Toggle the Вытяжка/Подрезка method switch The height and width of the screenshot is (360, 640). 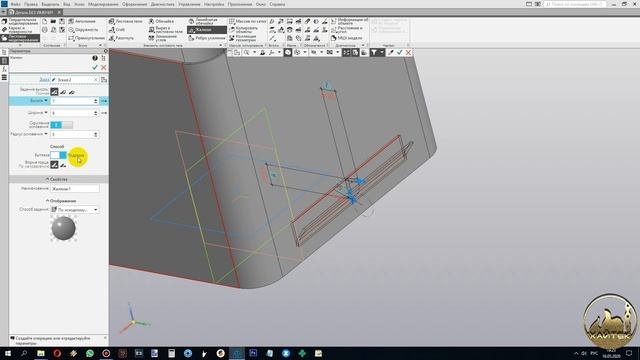tap(58, 155)
